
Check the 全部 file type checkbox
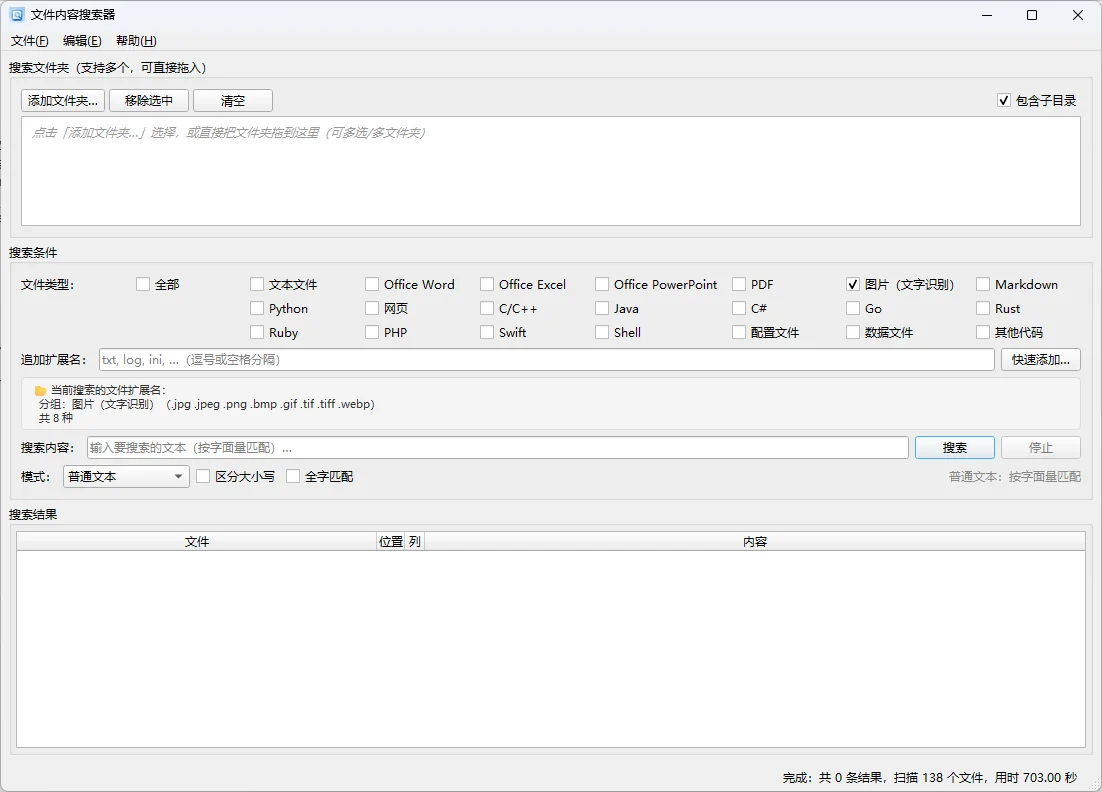(x=143, y=284)
